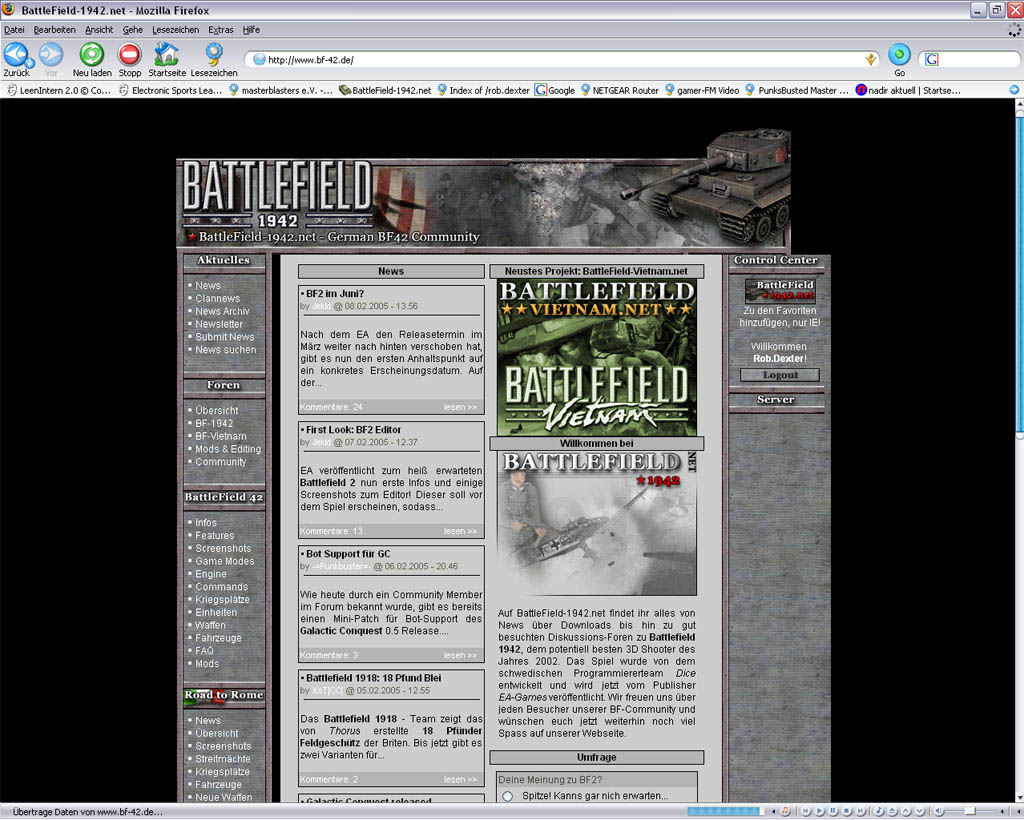Screen dimensions: 1024x820
Task: Click the Logout button
Action: click(x=780, y=375)
